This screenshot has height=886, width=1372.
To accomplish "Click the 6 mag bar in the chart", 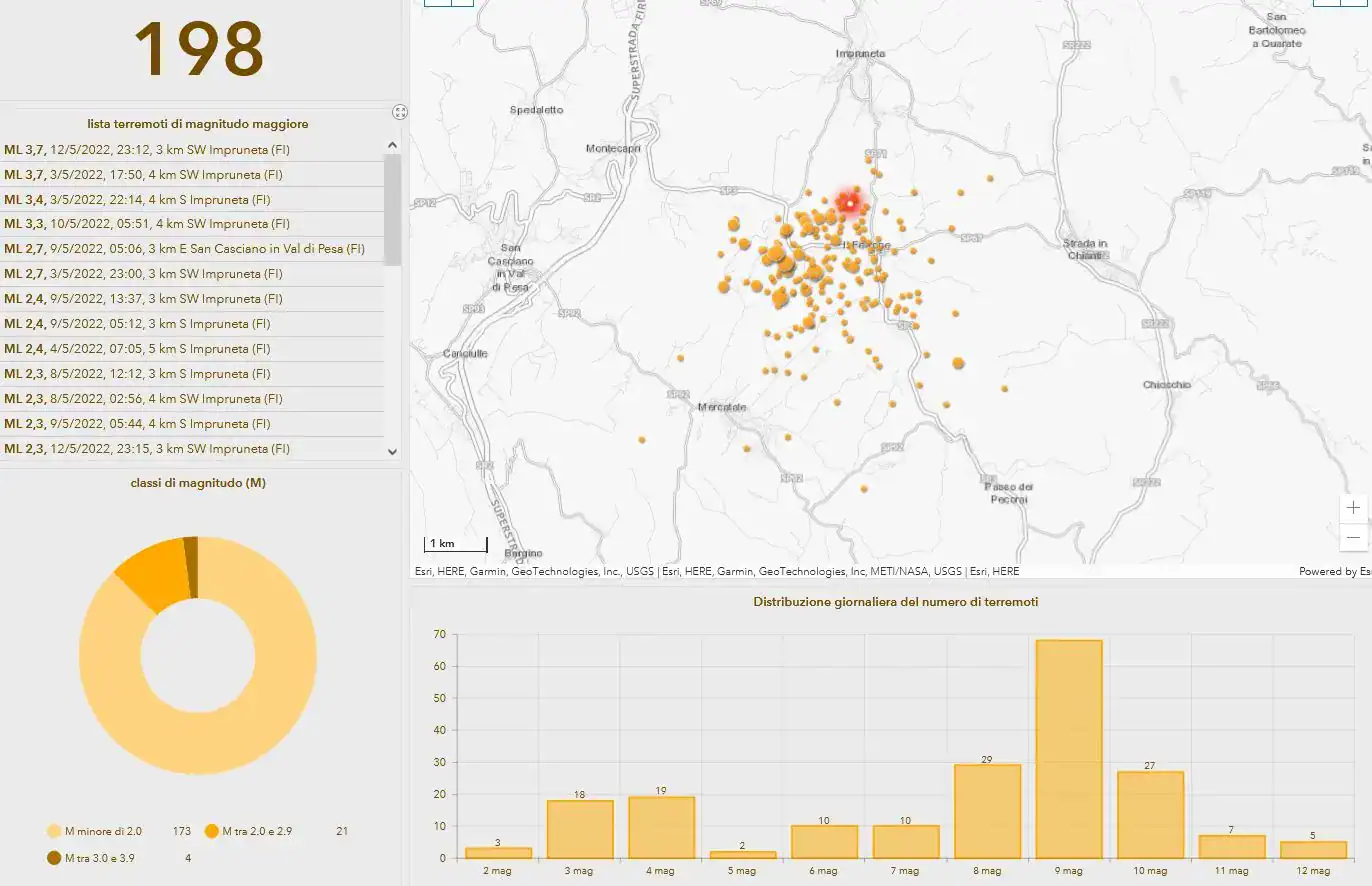I will coord(824,842).
